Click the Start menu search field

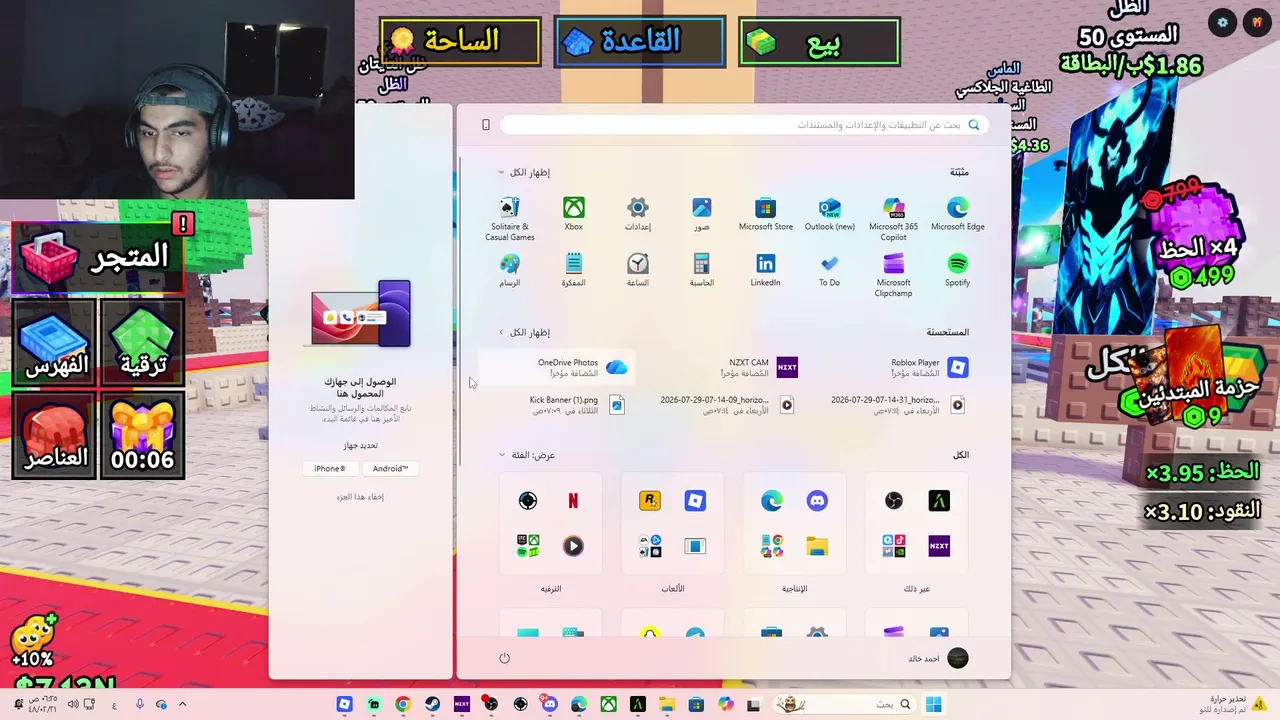[x=743, y=125]
